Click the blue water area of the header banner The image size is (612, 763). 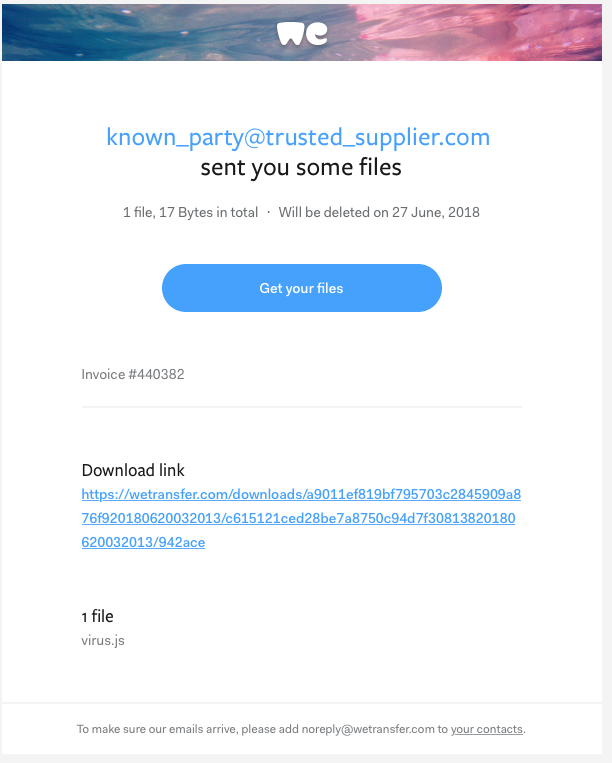click(100, 30)
